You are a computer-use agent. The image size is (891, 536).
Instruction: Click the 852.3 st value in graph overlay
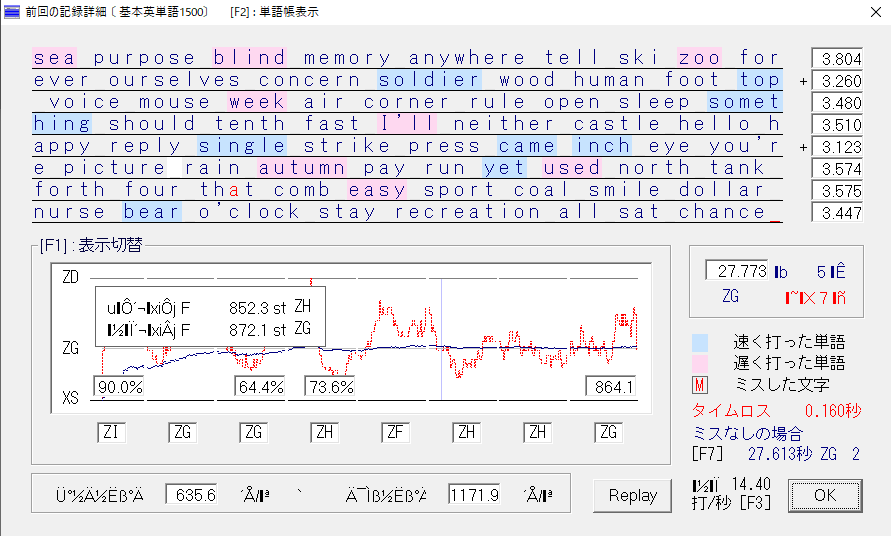(x=257, y=308)
